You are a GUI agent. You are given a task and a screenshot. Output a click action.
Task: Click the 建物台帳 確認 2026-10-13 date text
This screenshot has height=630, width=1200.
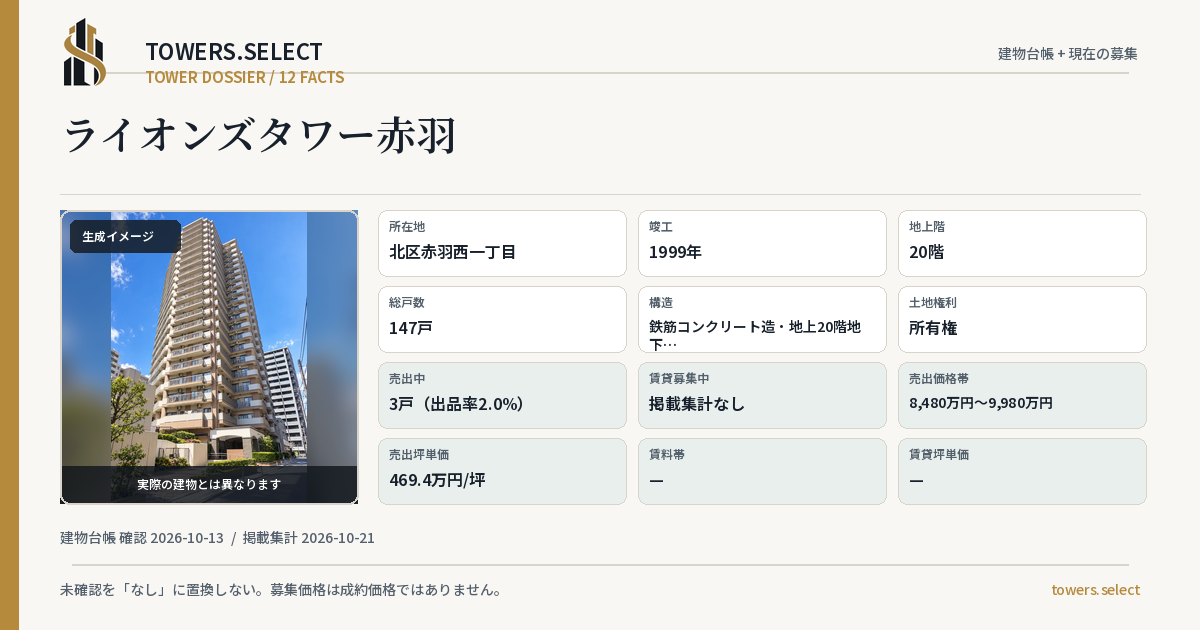142,538
